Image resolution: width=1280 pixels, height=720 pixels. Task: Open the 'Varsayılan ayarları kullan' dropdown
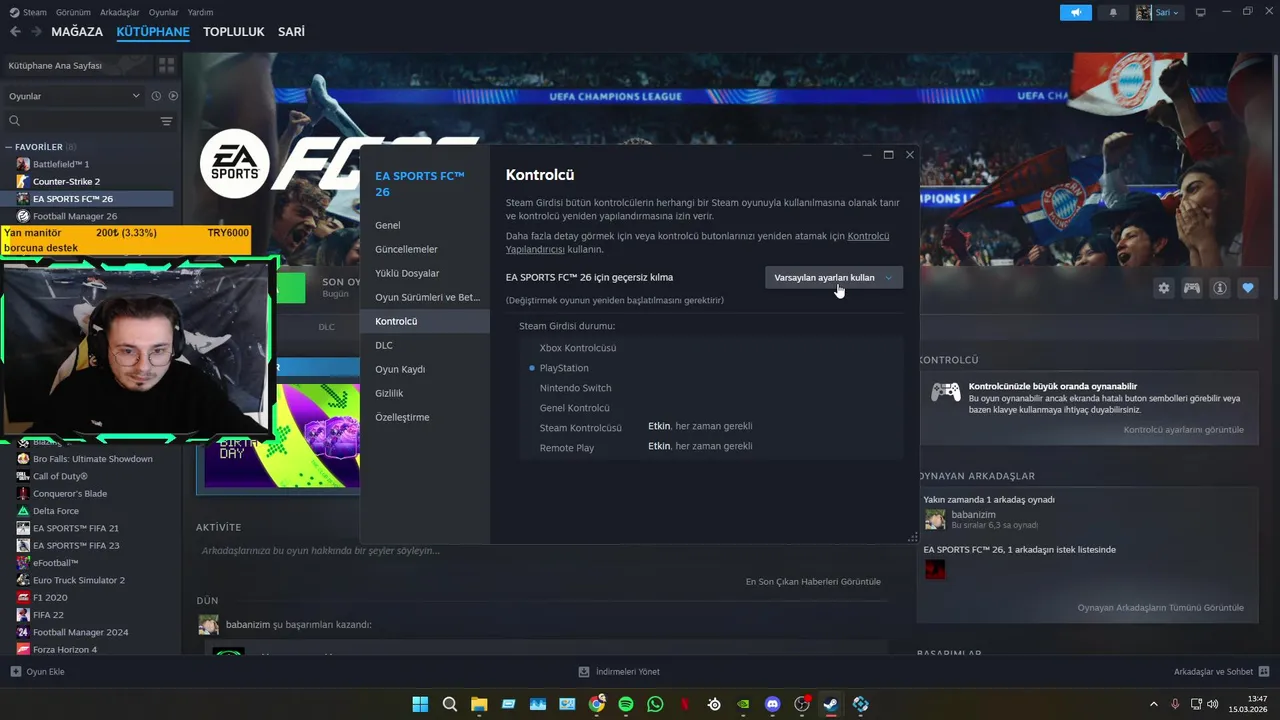(834, 278)
